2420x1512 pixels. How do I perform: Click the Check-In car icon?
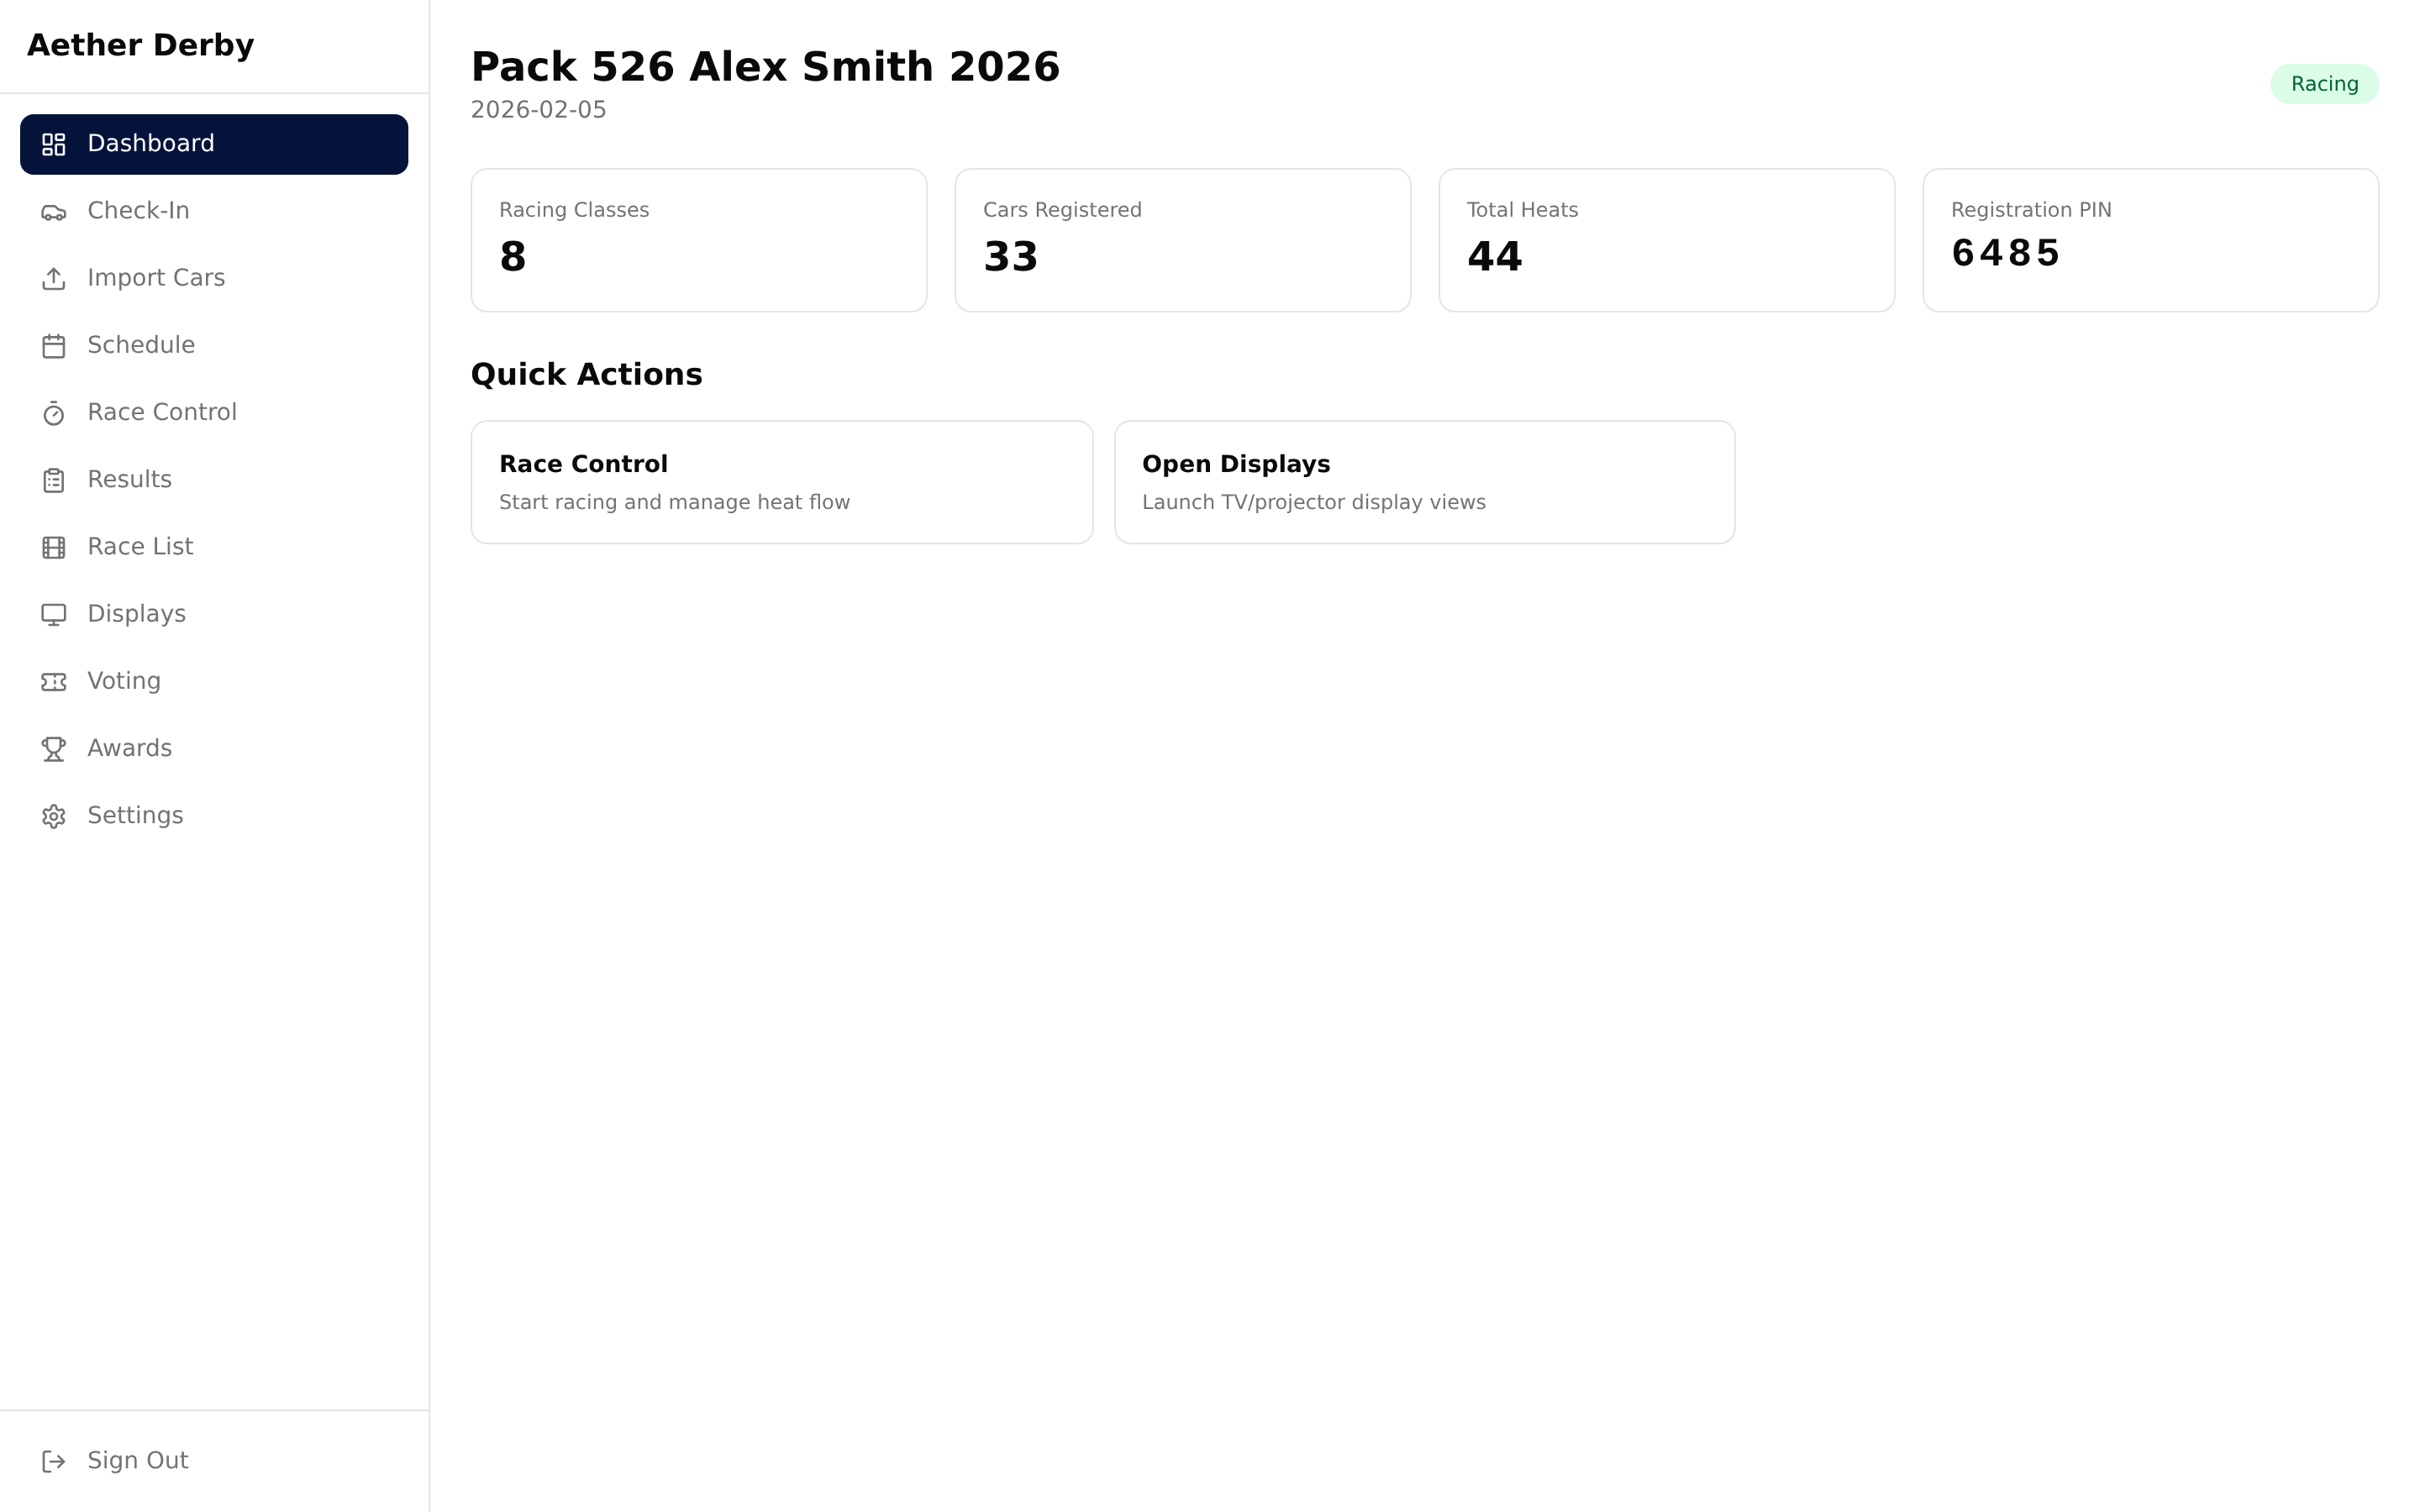(x=54, y=212)
